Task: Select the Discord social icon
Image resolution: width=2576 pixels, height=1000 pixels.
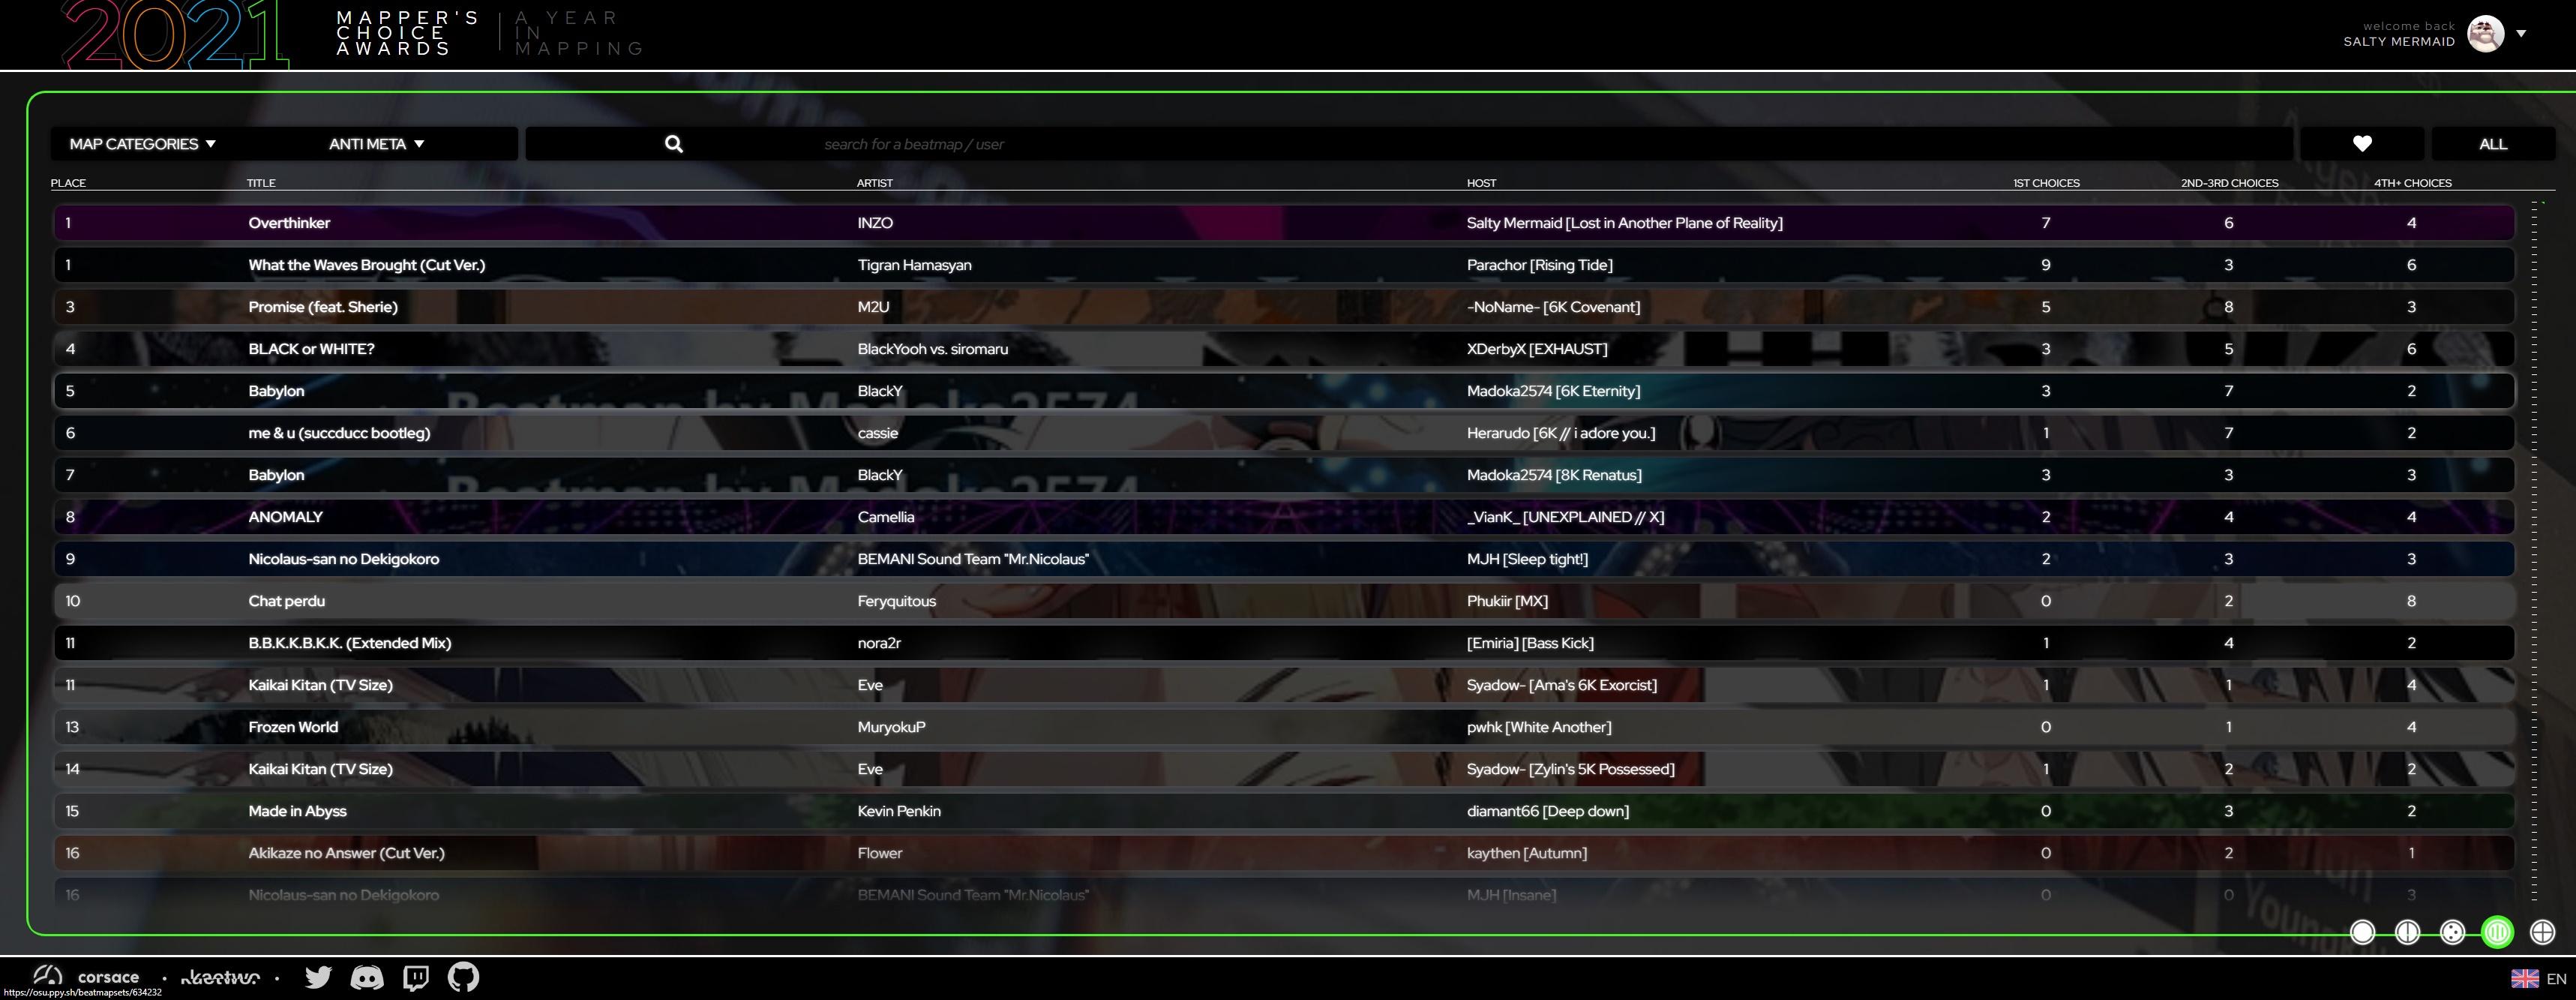Action: click(367, 977)
